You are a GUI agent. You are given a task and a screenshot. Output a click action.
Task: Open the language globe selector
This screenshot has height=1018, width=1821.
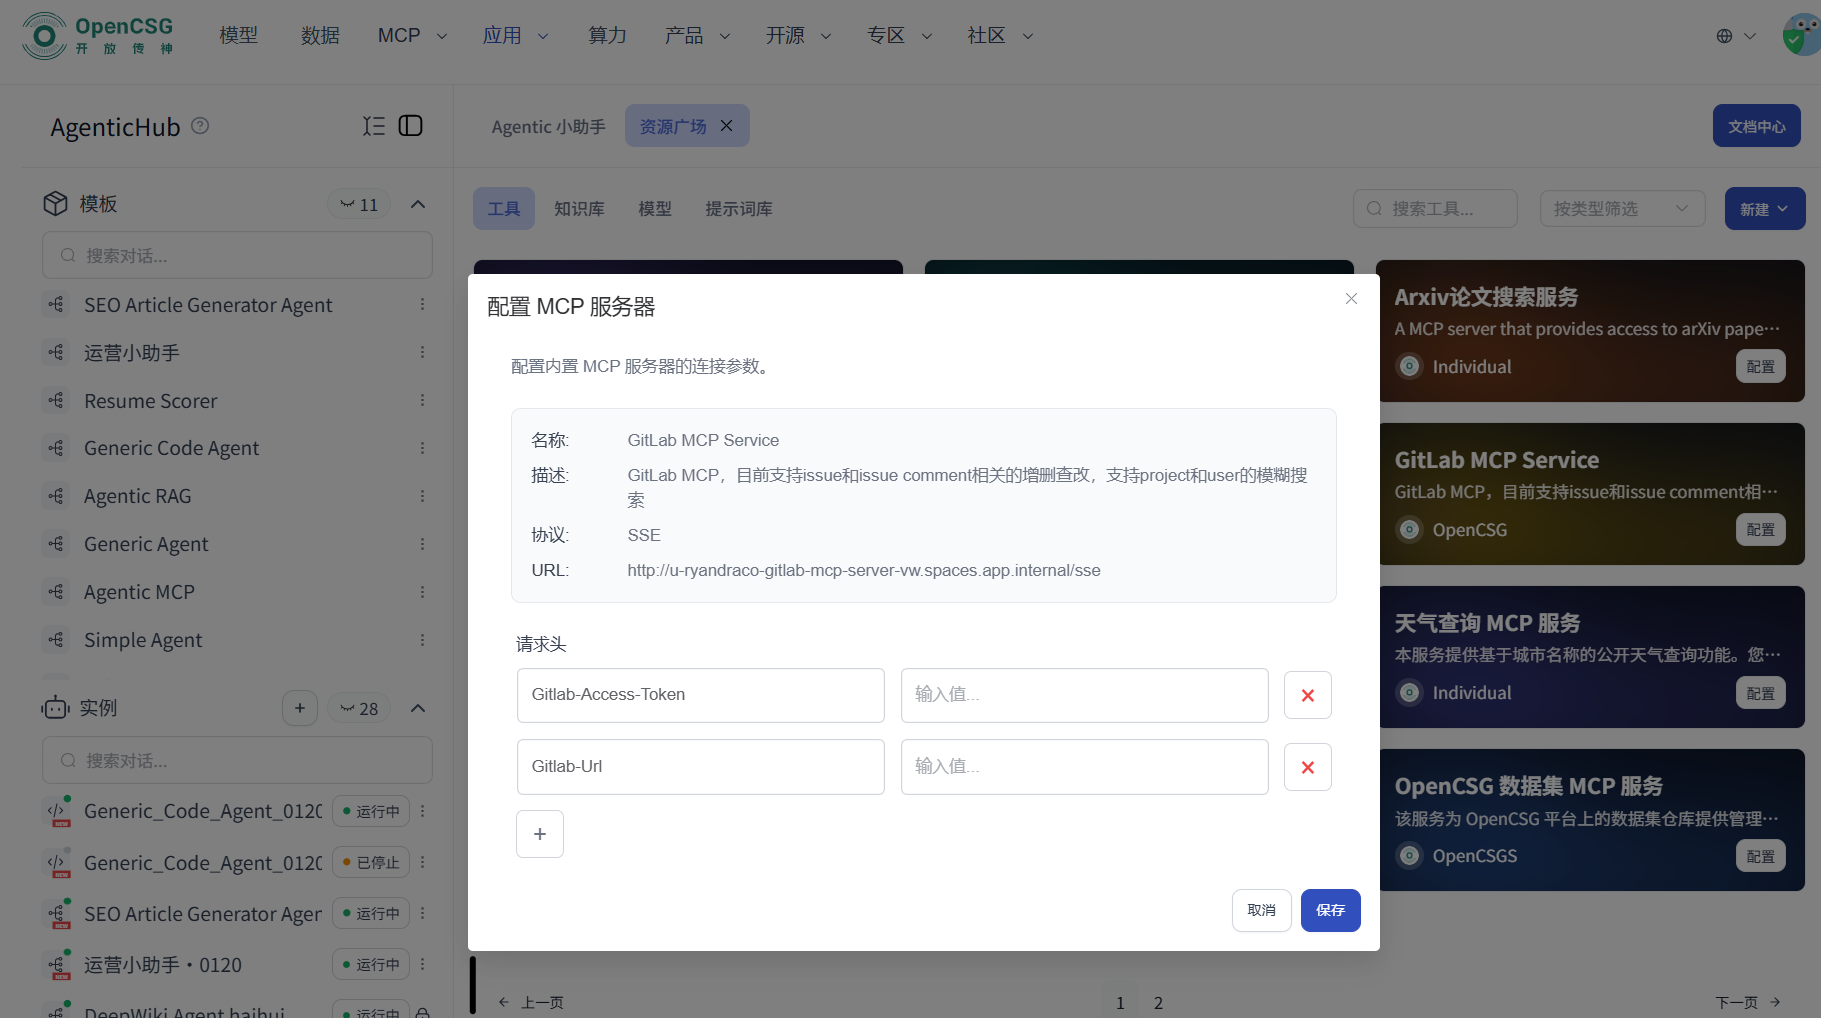coord(1735,36)
